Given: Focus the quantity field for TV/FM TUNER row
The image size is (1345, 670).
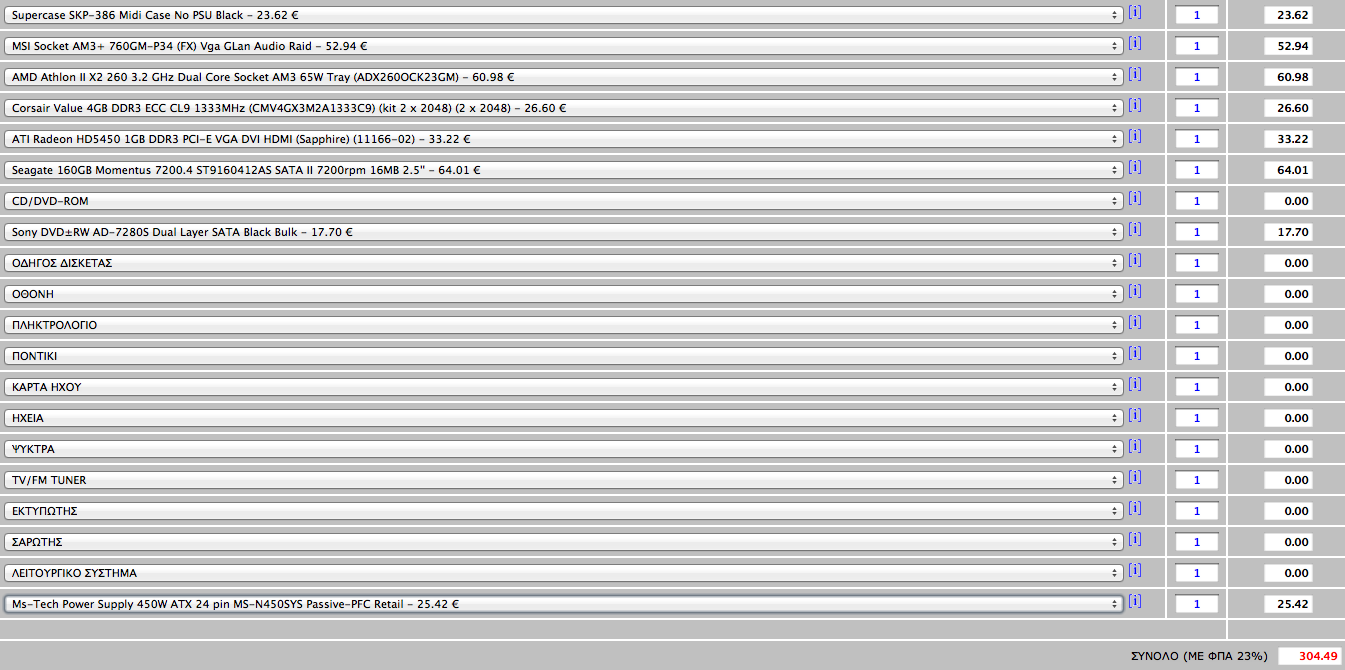Looking at the screenshot, I should [x=1197, y=480].
